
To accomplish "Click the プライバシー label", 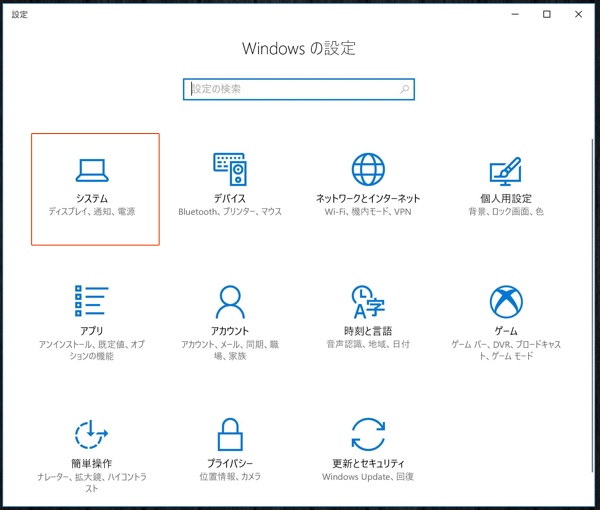I will click(x=230, y=463).
